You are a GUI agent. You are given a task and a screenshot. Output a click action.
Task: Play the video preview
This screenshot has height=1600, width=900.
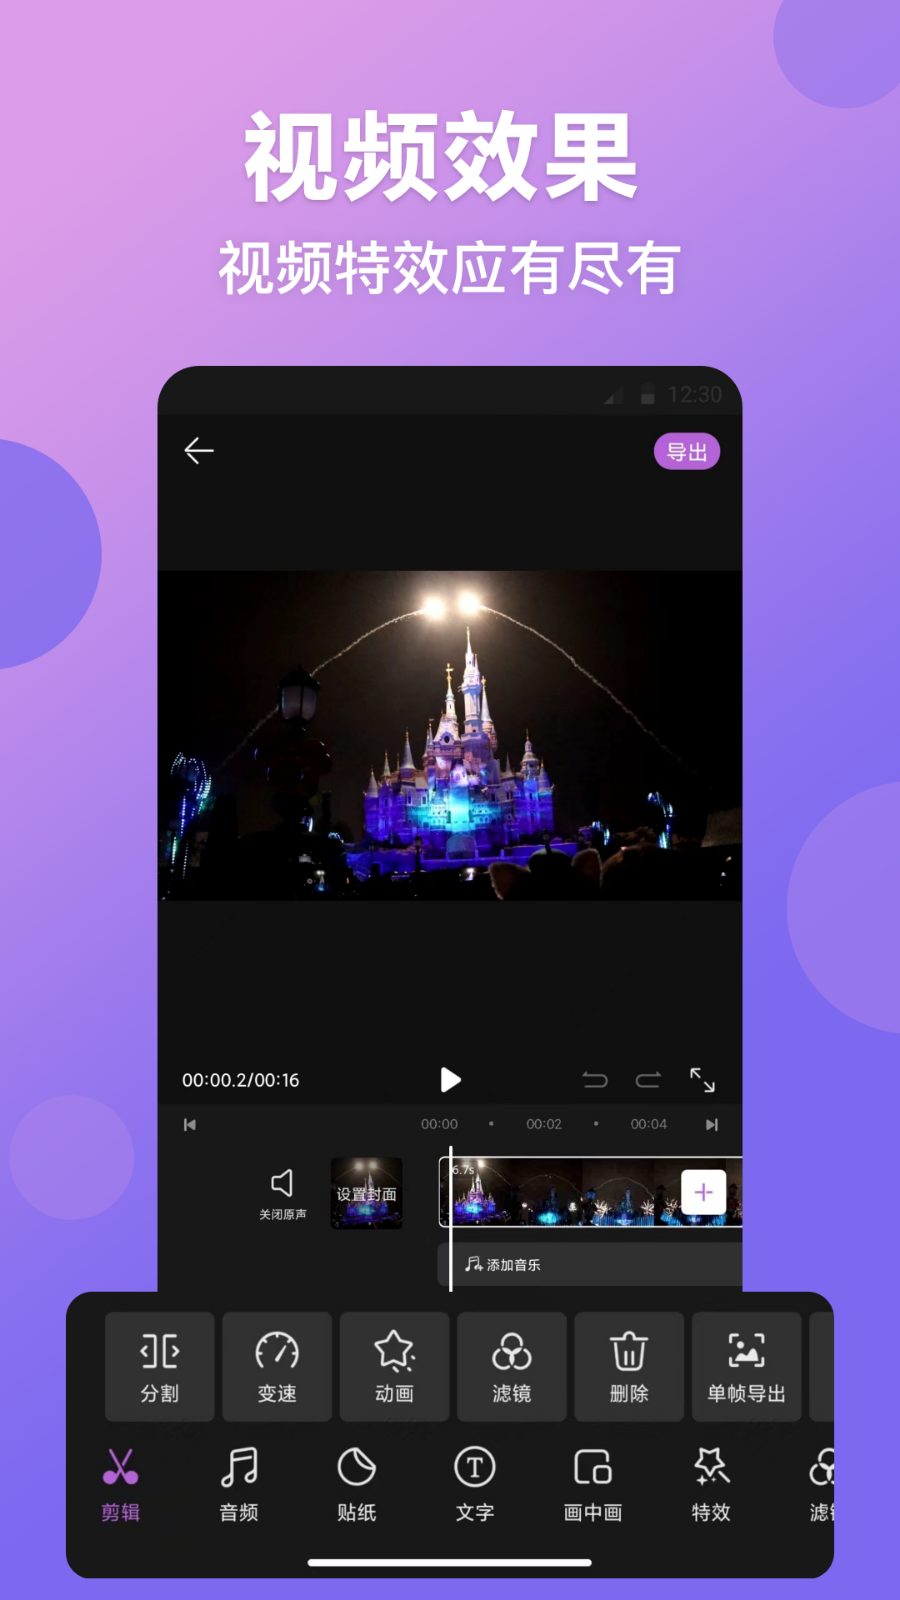[450, 1080]
